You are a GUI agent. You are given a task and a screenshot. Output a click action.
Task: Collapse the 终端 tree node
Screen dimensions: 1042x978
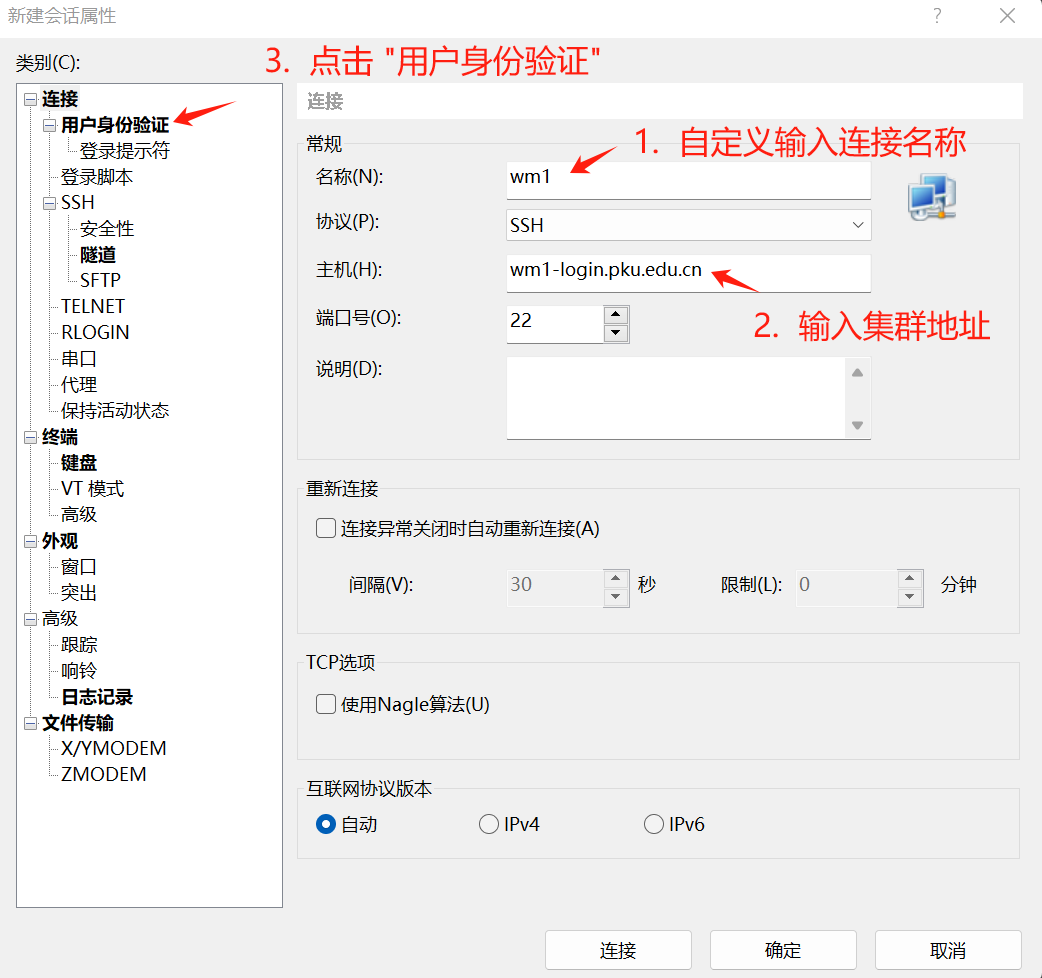[x=30, y=438]
